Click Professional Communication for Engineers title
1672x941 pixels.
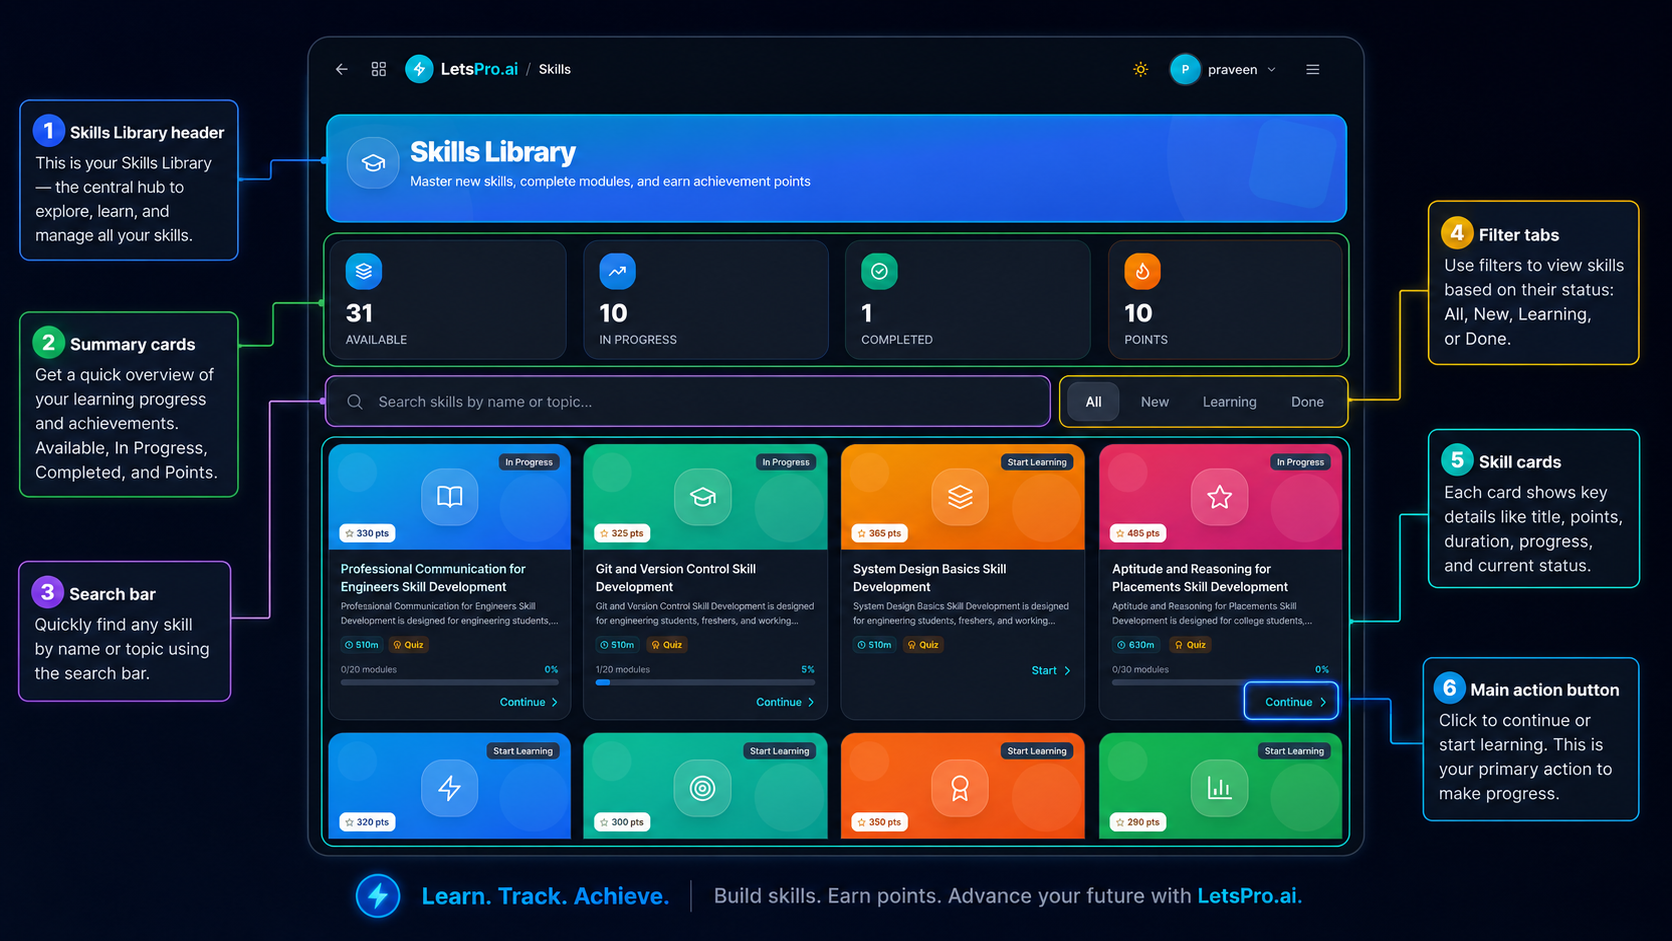tap(433, 578)
